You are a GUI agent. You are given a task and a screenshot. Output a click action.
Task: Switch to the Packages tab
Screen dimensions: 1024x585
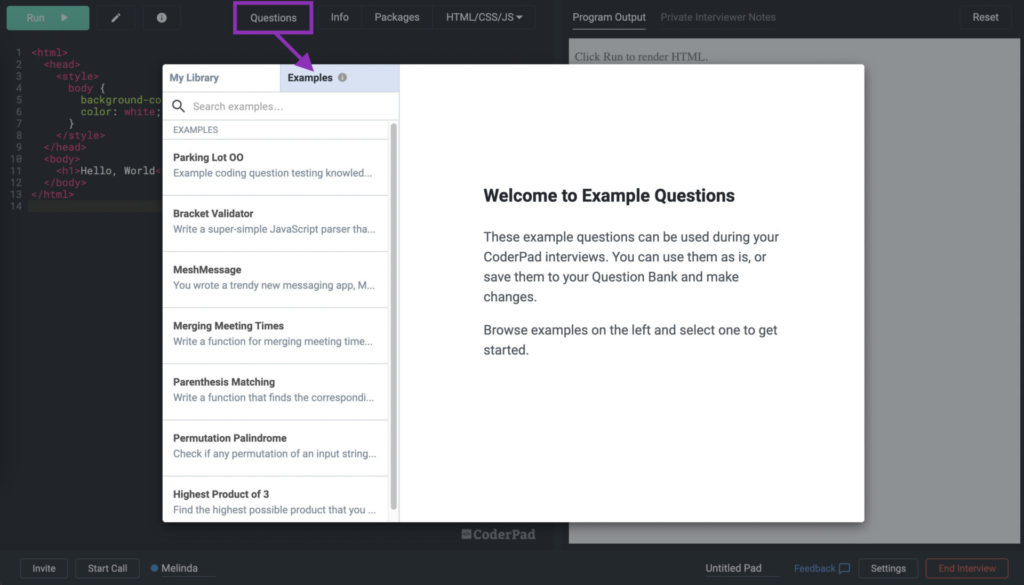[x=396, y=17]
